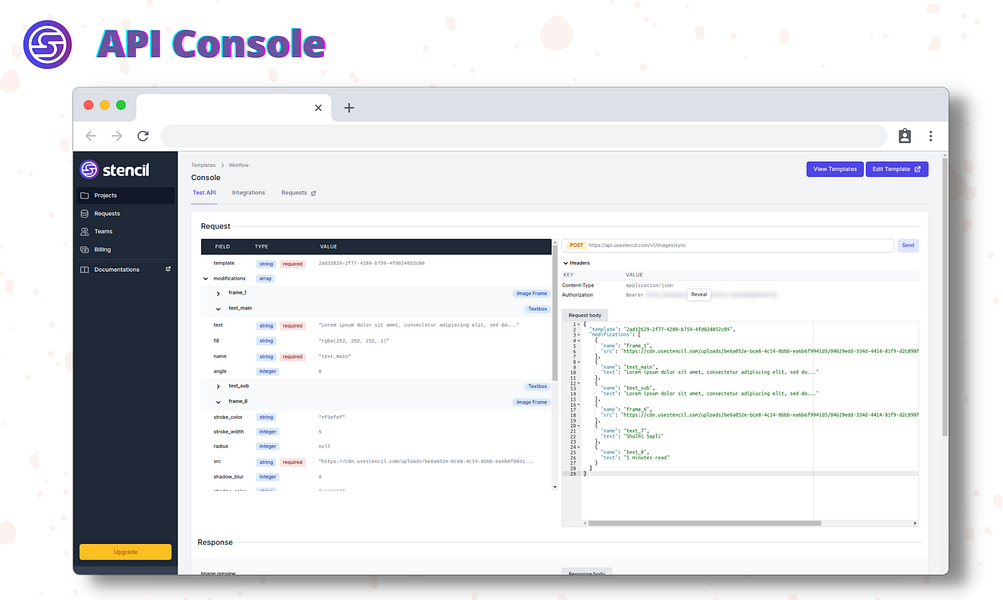Click "Shulhi Sapli" in the request body
Viewport: 1003px width, 600px height.
[x=644, y=436]
